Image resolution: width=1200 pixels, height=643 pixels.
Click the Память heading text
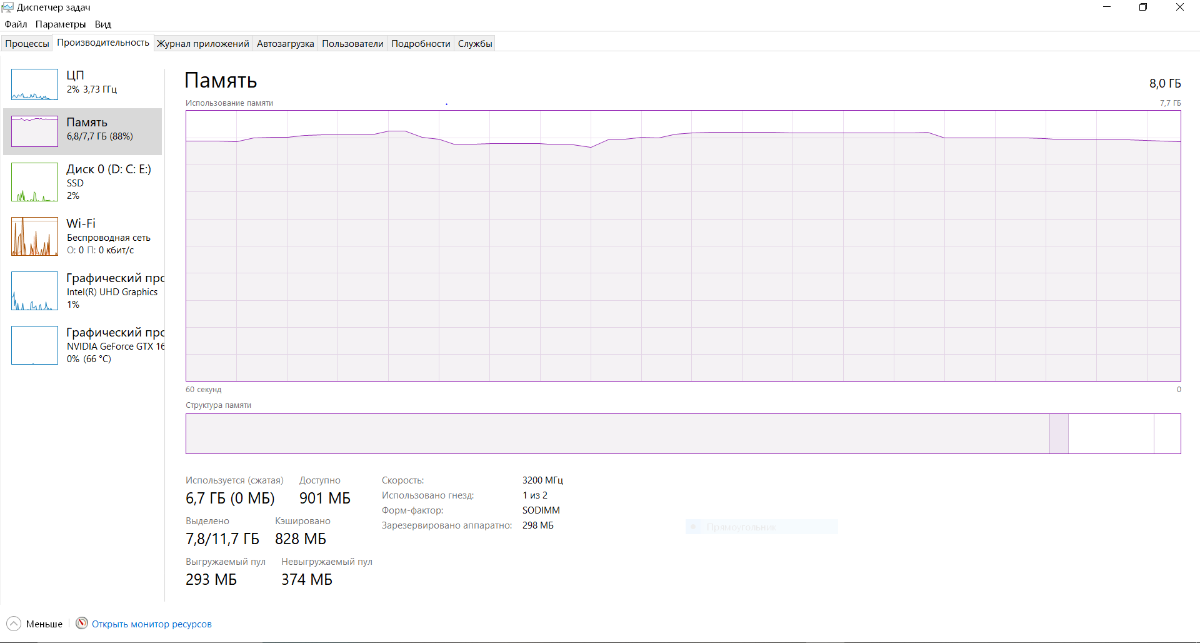[x=221, y=81]
